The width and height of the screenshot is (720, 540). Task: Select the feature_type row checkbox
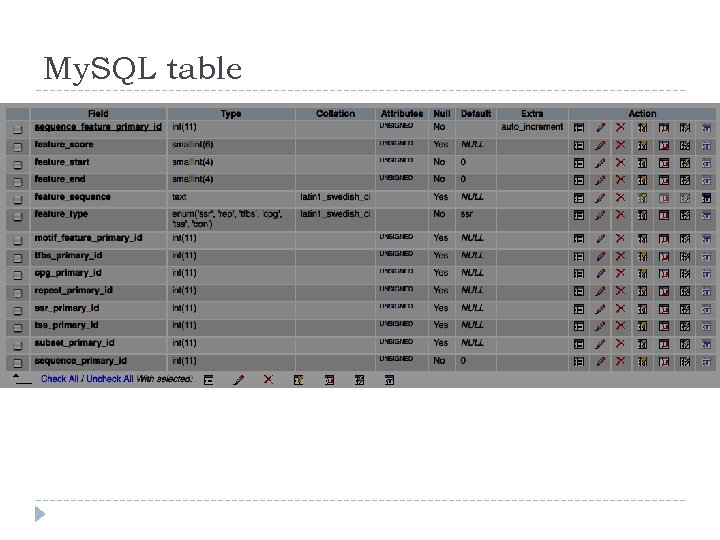tap(17, 216)
